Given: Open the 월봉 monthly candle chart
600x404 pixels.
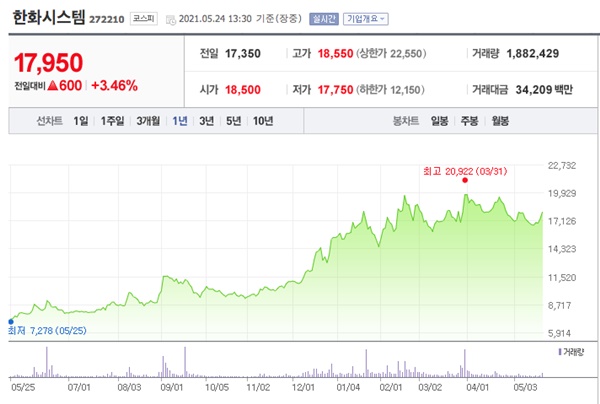Looking at the screenshot, I should (x=500, y=121).
